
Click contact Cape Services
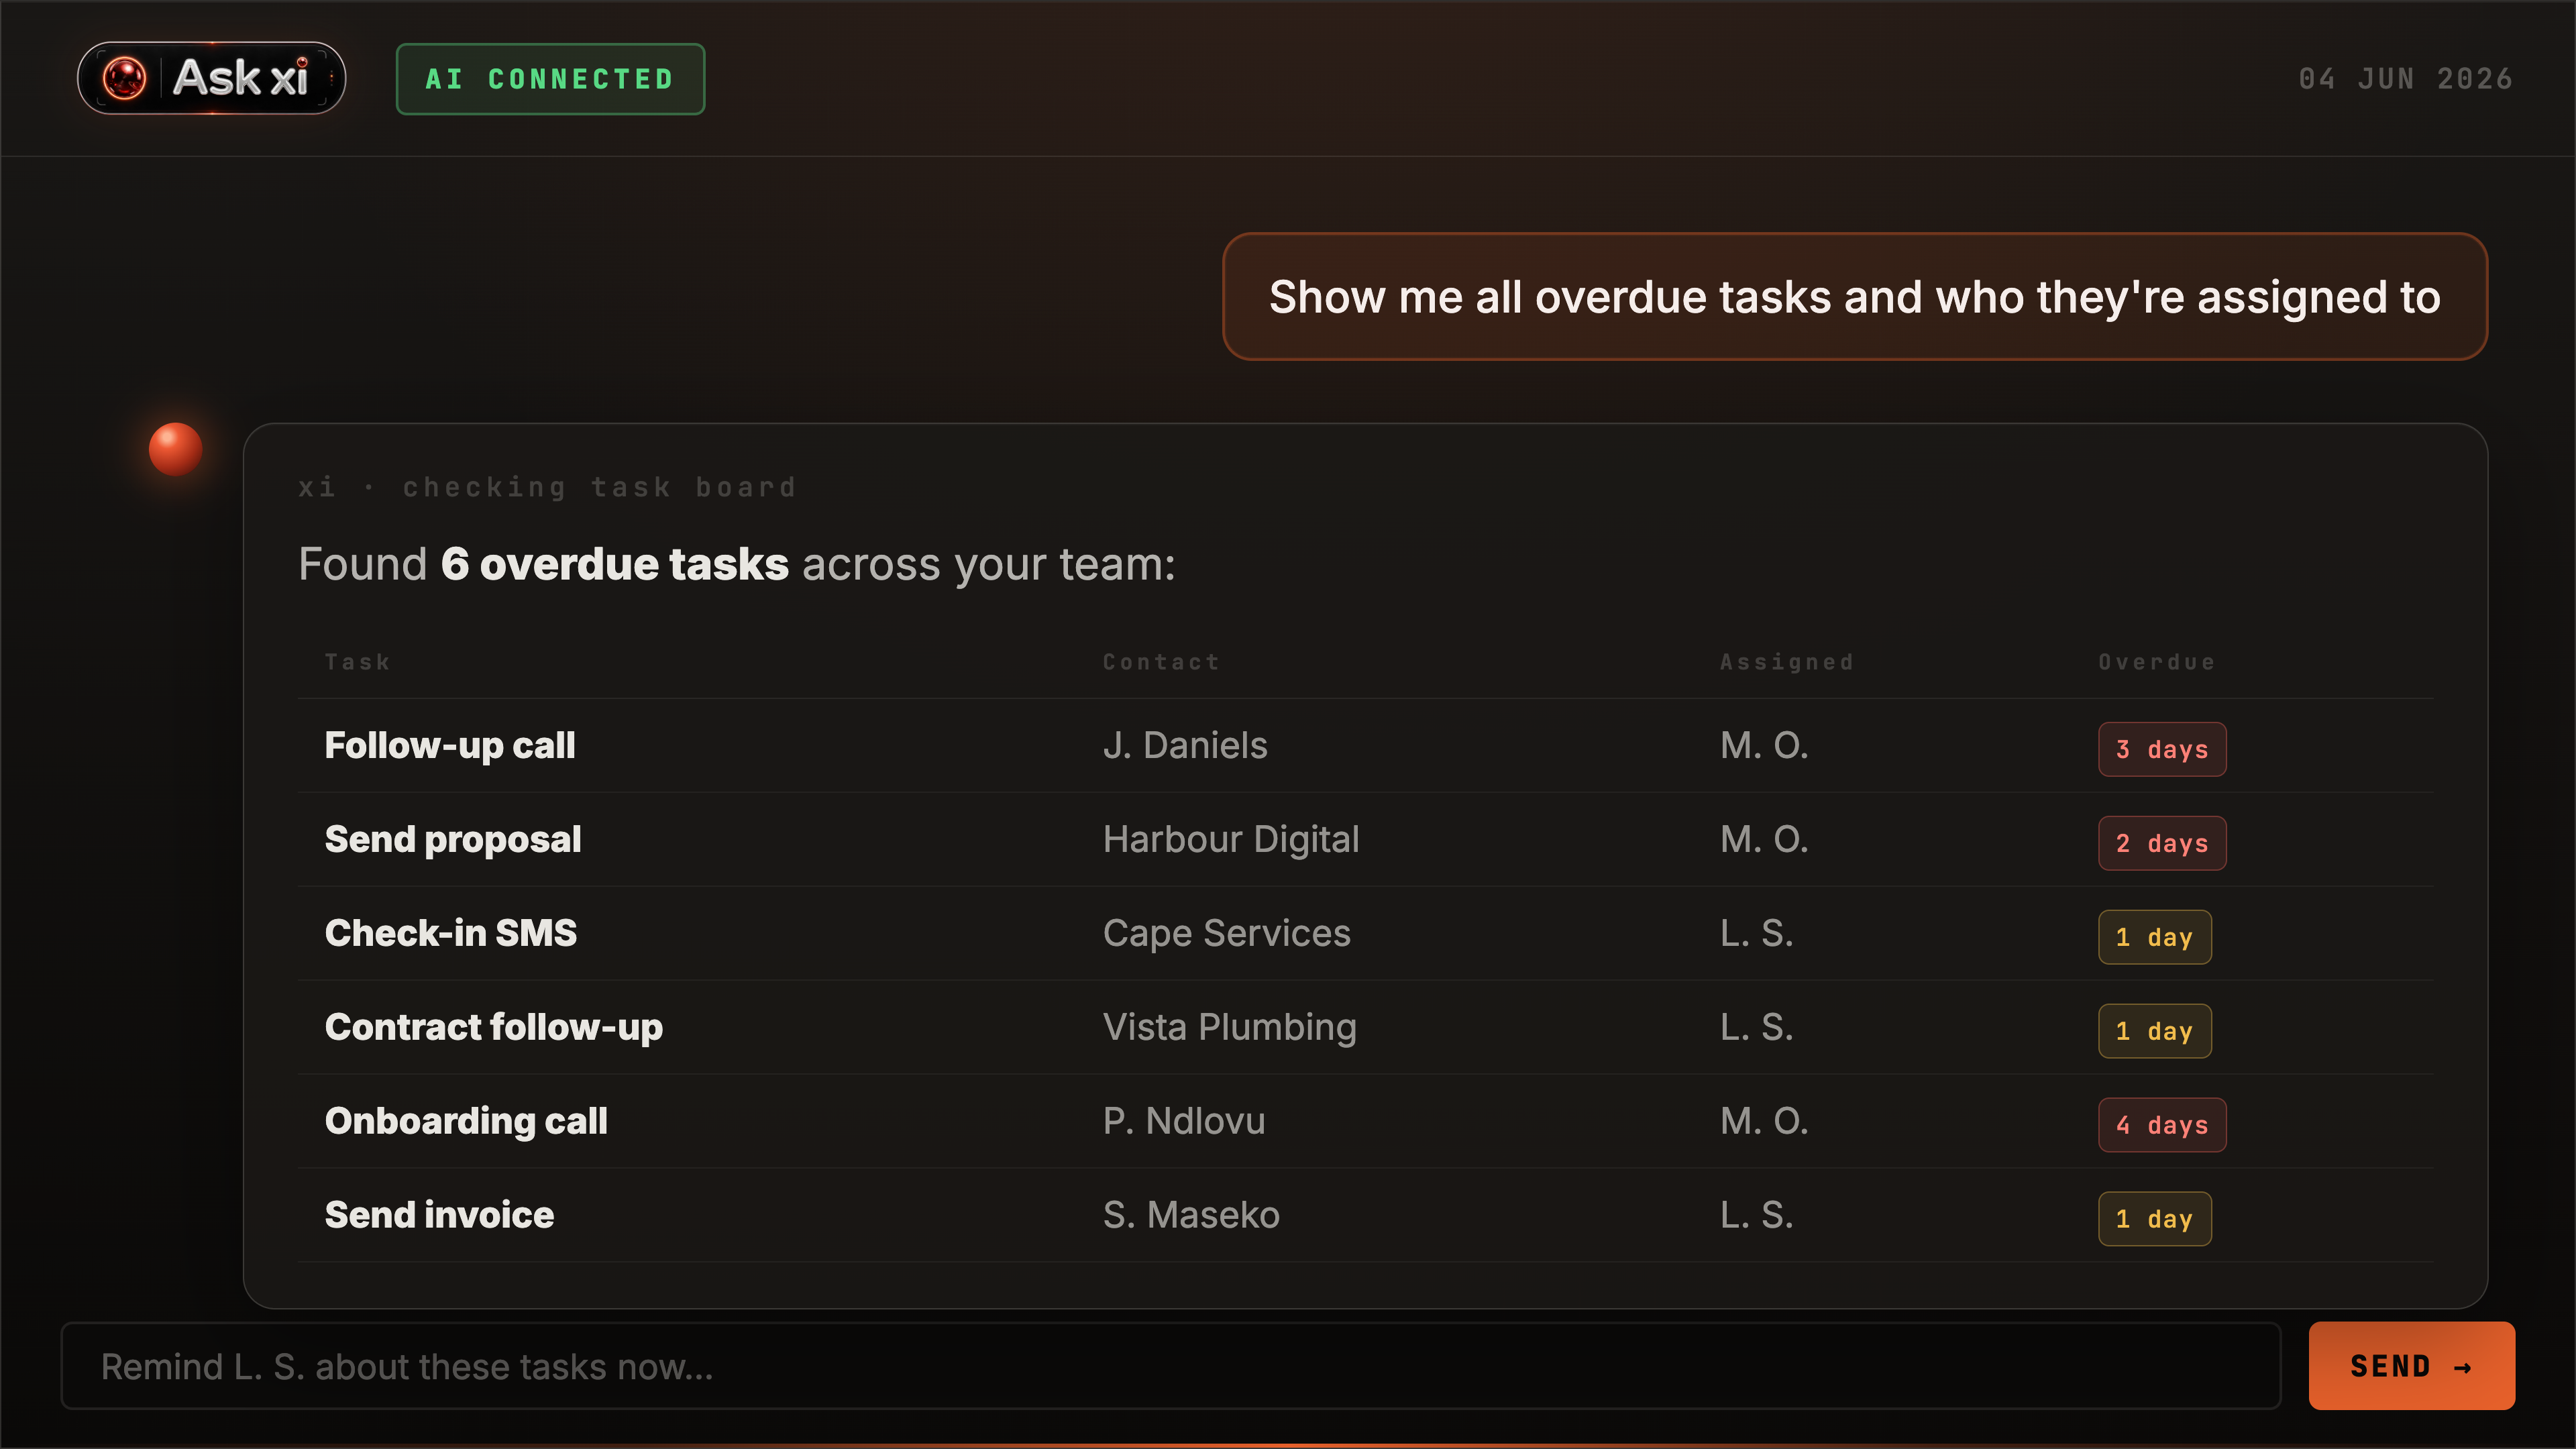pyautogui.click(x=1227, y=934)
